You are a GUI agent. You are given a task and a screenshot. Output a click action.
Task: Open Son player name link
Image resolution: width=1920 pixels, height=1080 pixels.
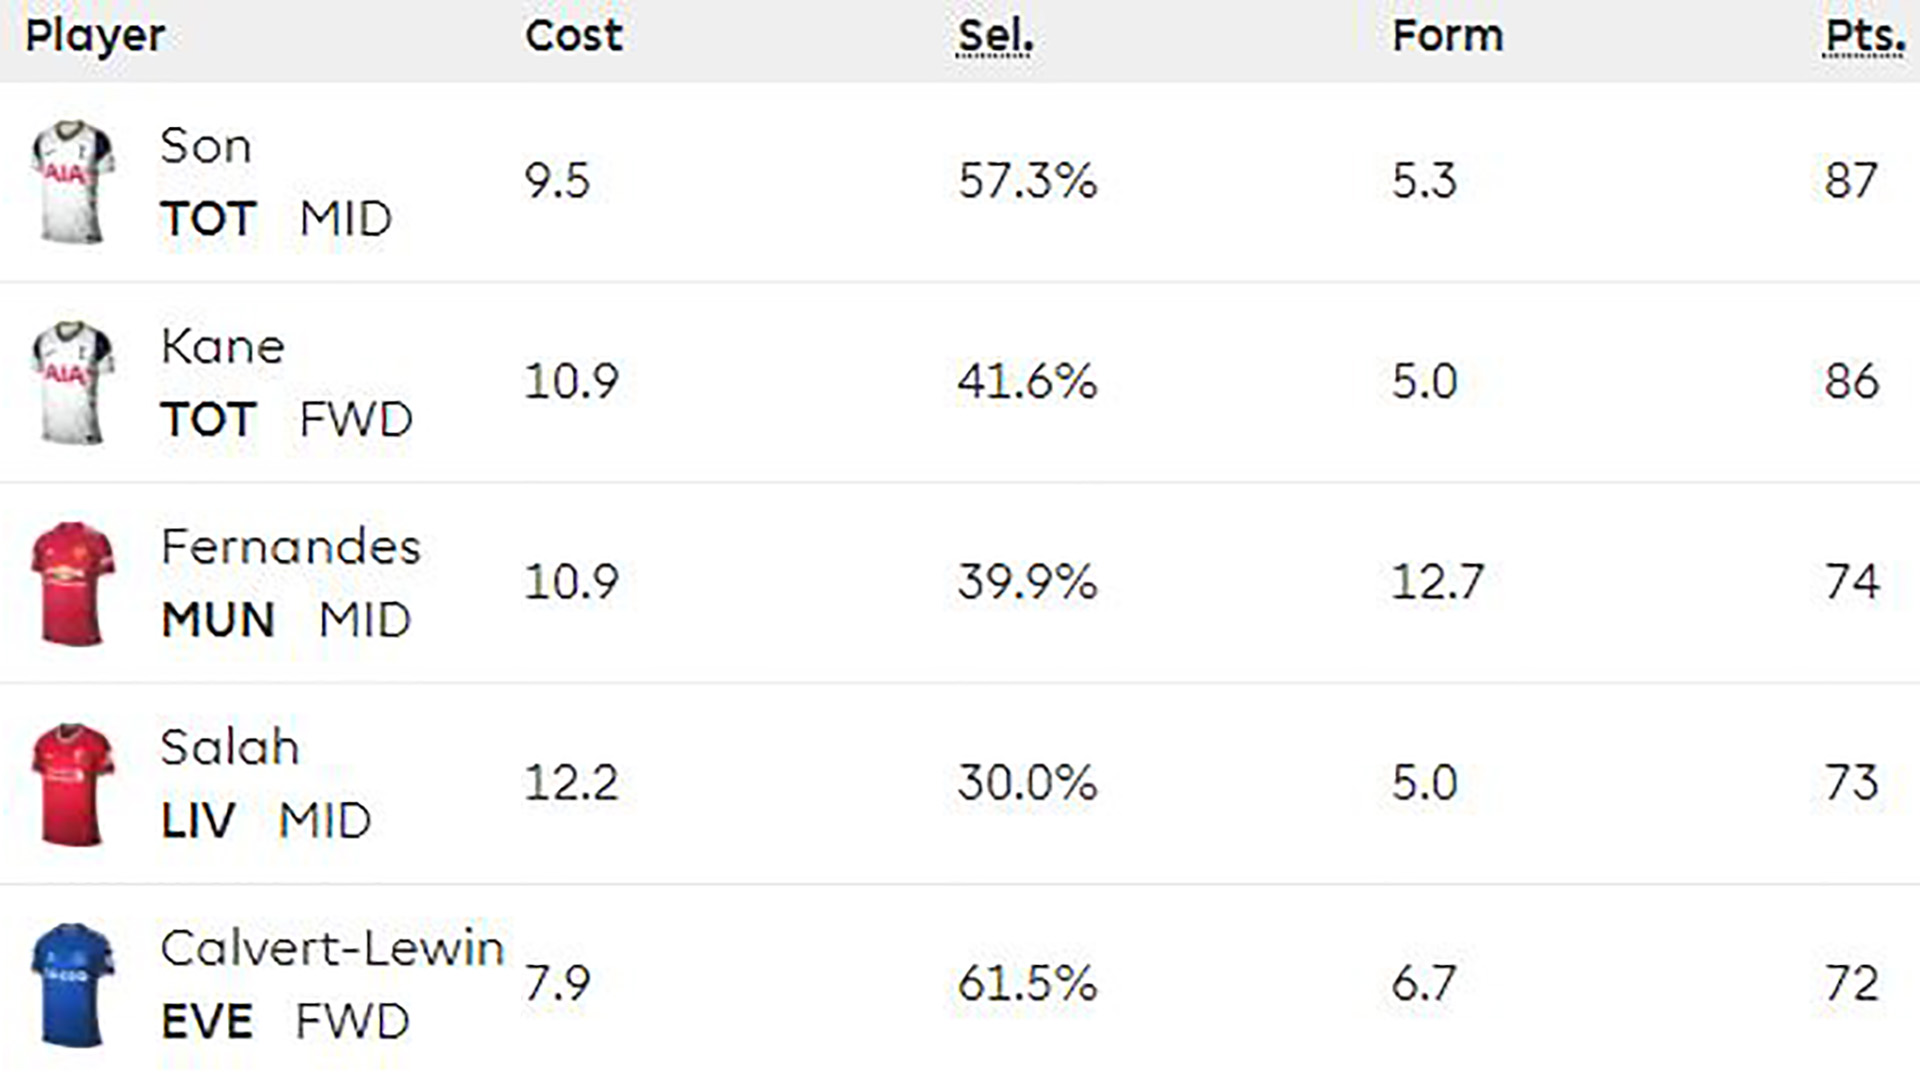tap(206, 146)
